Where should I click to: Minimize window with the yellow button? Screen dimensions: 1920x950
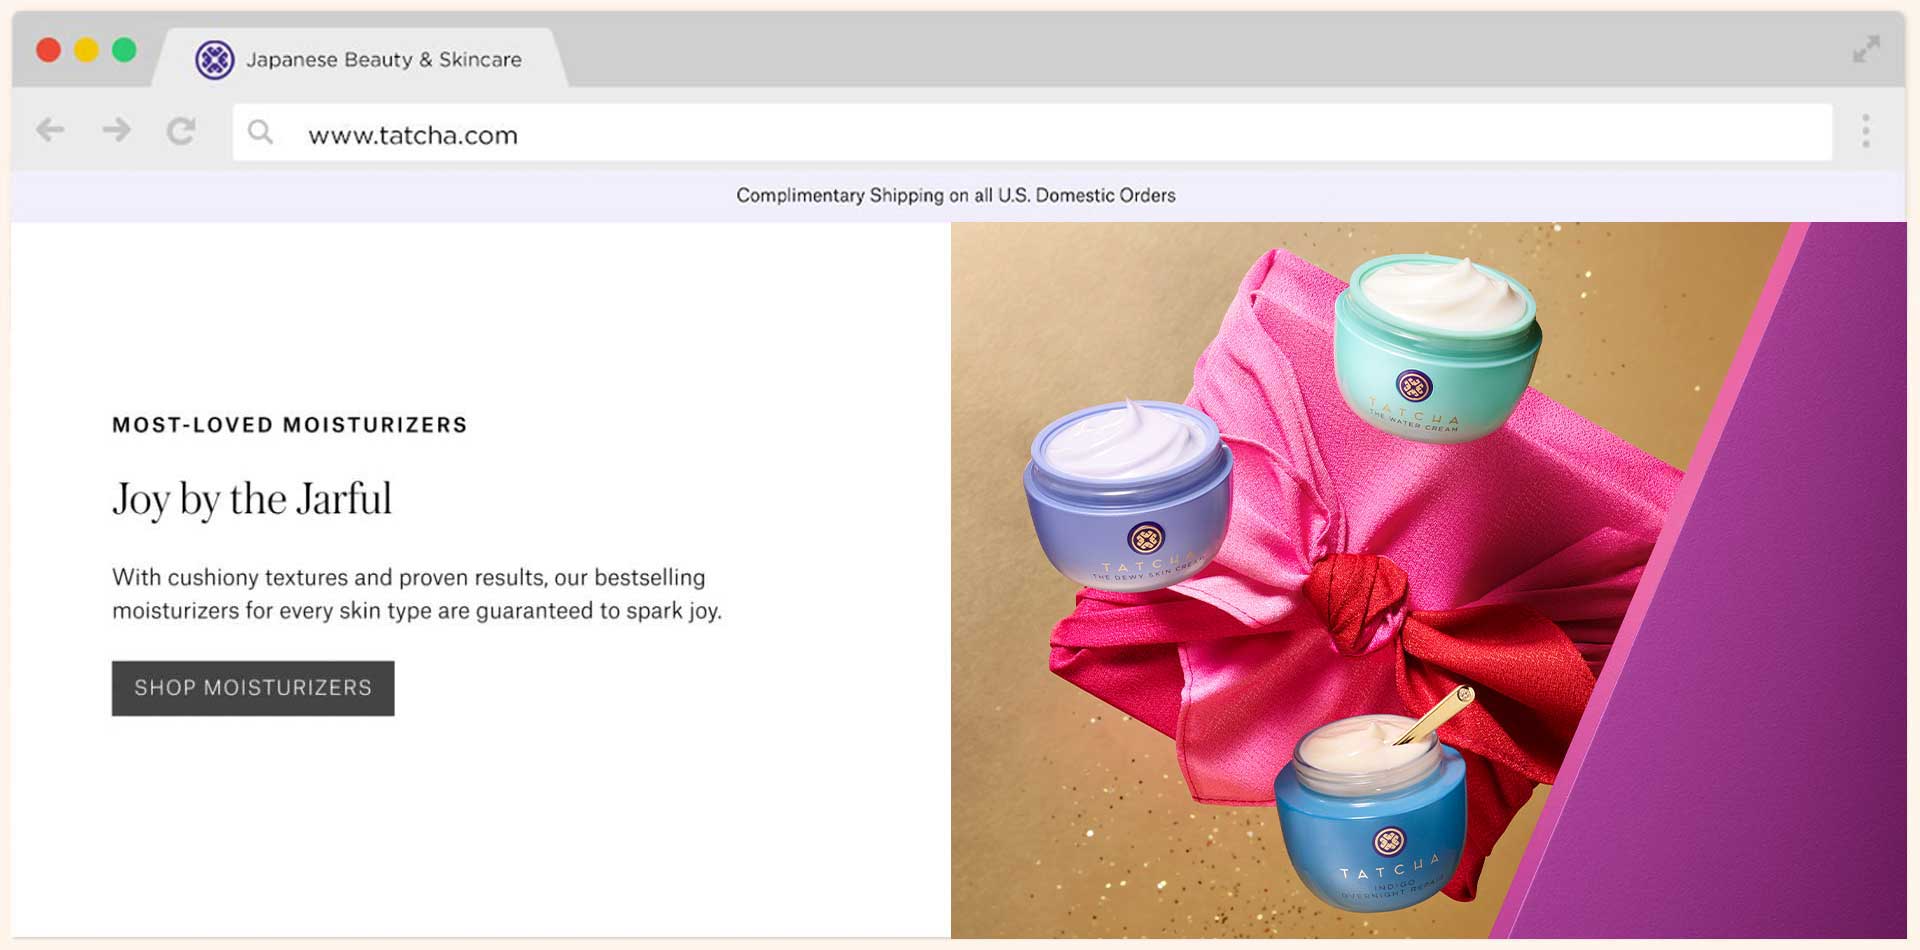pyautogui.click(x=86, y=50)
